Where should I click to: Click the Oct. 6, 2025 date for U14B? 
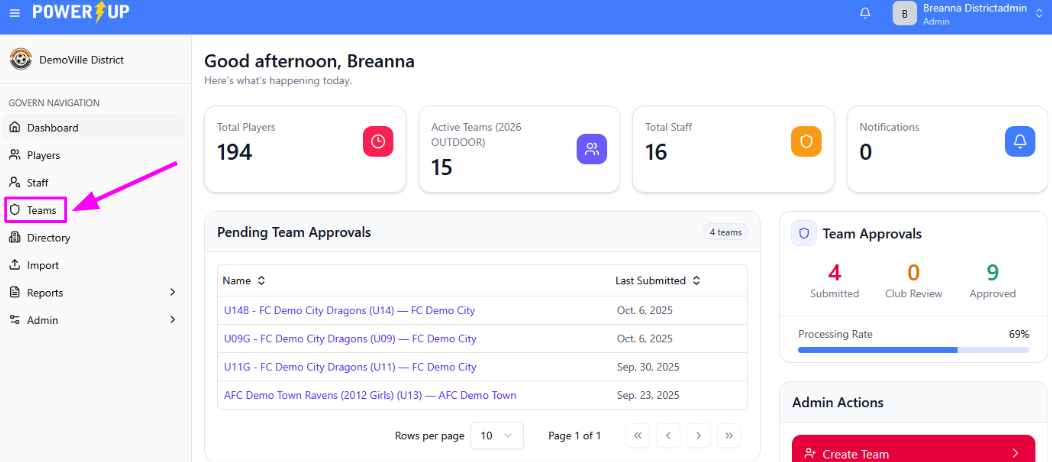click(x=645, y=310)
